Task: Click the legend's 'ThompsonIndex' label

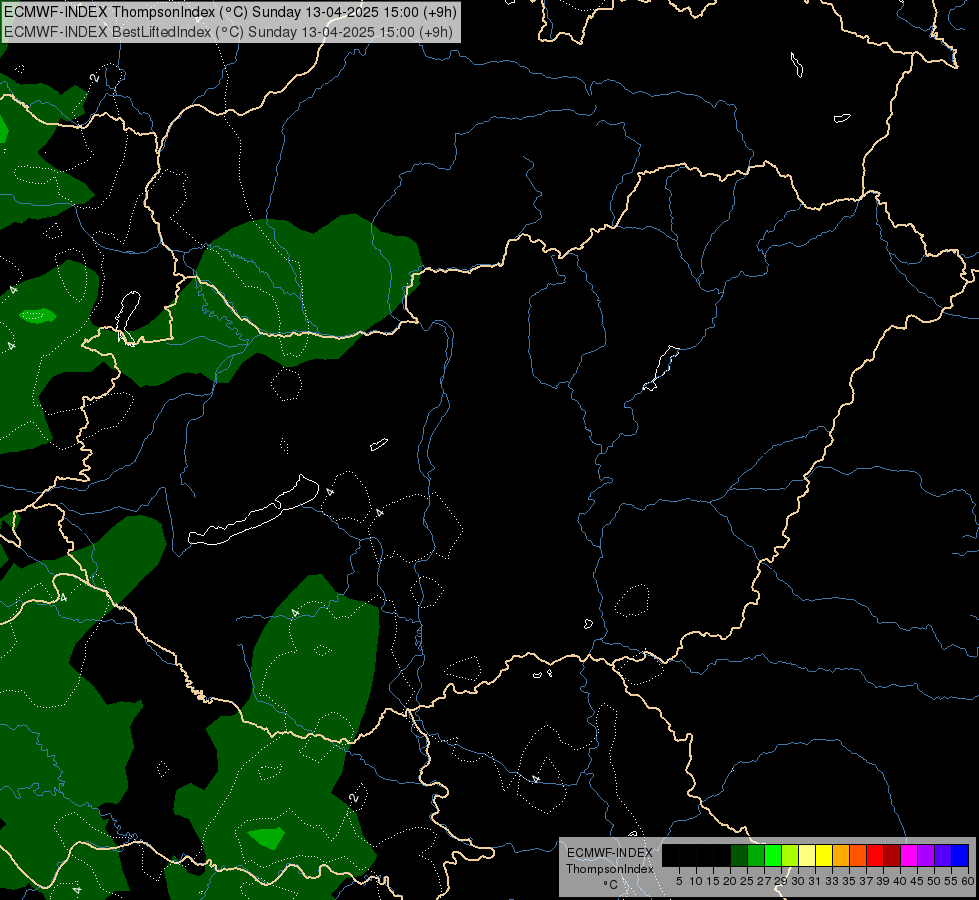Action: pyautogui.click(x=610, y=869)
